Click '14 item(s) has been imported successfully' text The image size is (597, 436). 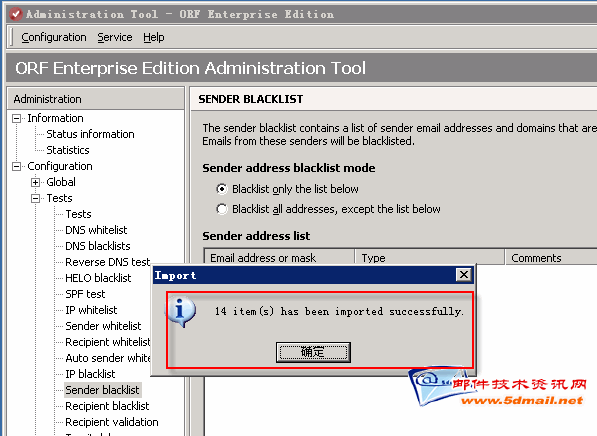tap(339, 311)
